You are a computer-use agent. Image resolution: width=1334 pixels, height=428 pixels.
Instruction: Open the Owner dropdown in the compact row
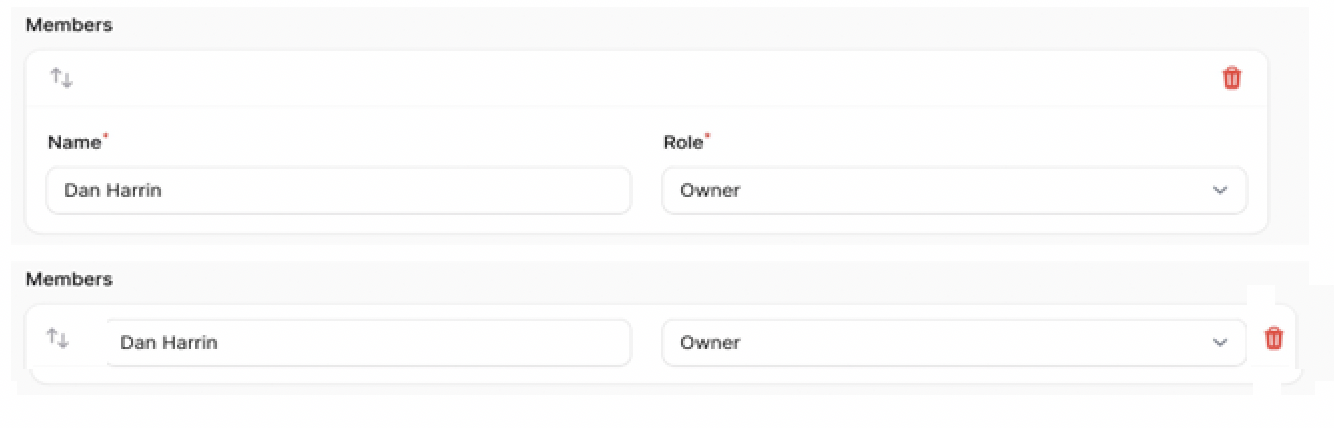953,342
